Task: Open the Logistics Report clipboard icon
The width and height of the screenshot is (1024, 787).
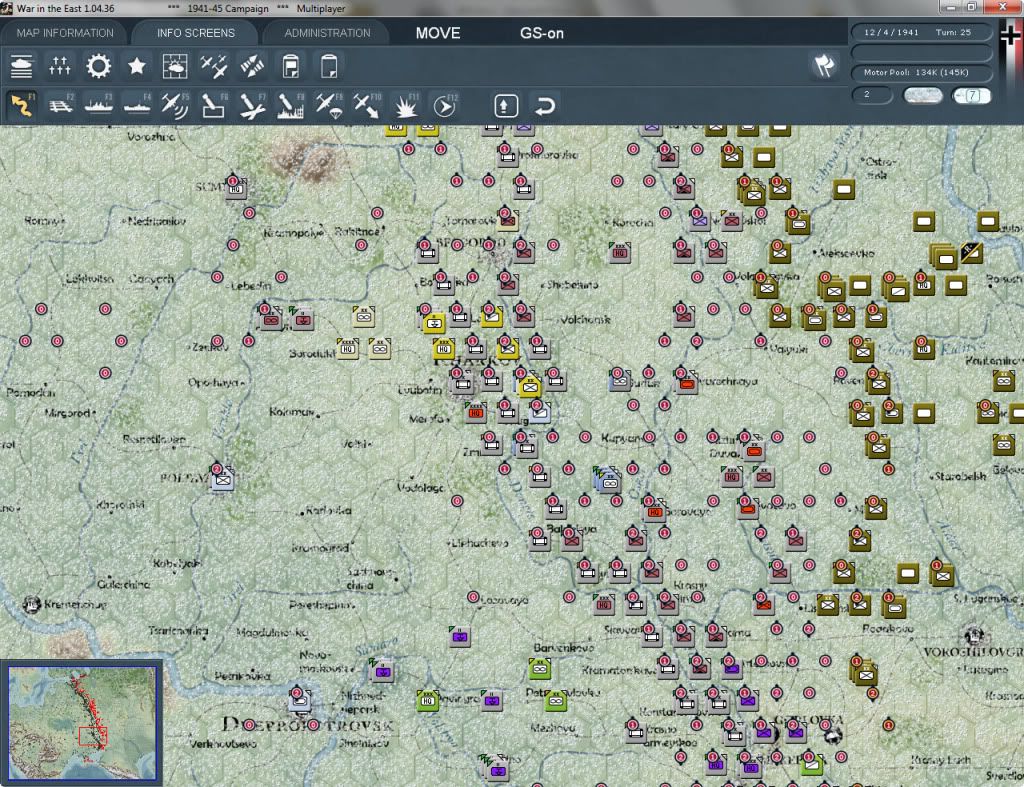Action: [291, 67]
